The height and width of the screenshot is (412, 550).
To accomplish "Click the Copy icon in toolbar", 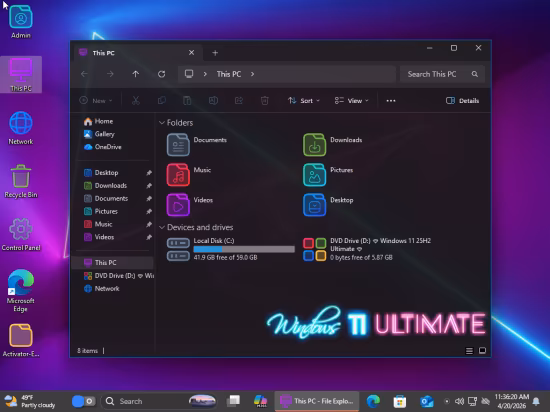I will (162, 101).
